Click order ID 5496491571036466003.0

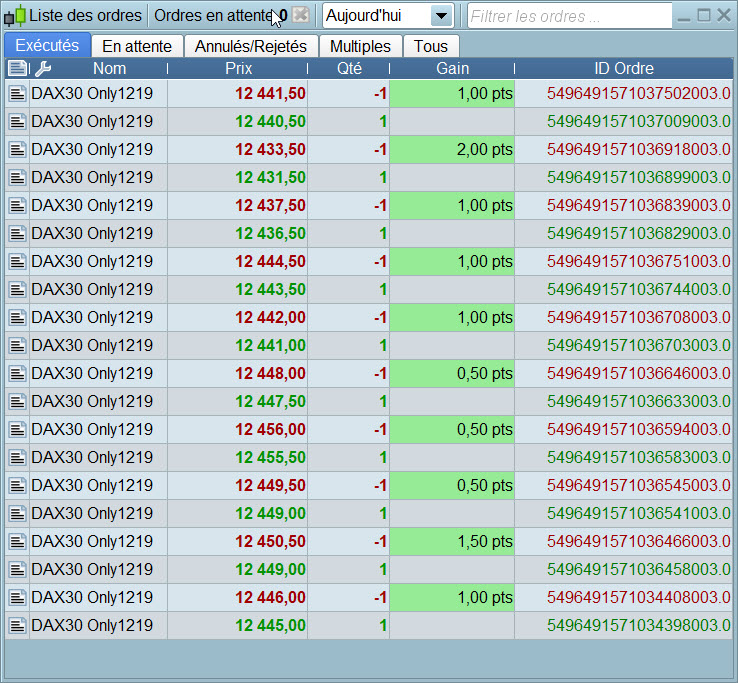pos(638,541)
